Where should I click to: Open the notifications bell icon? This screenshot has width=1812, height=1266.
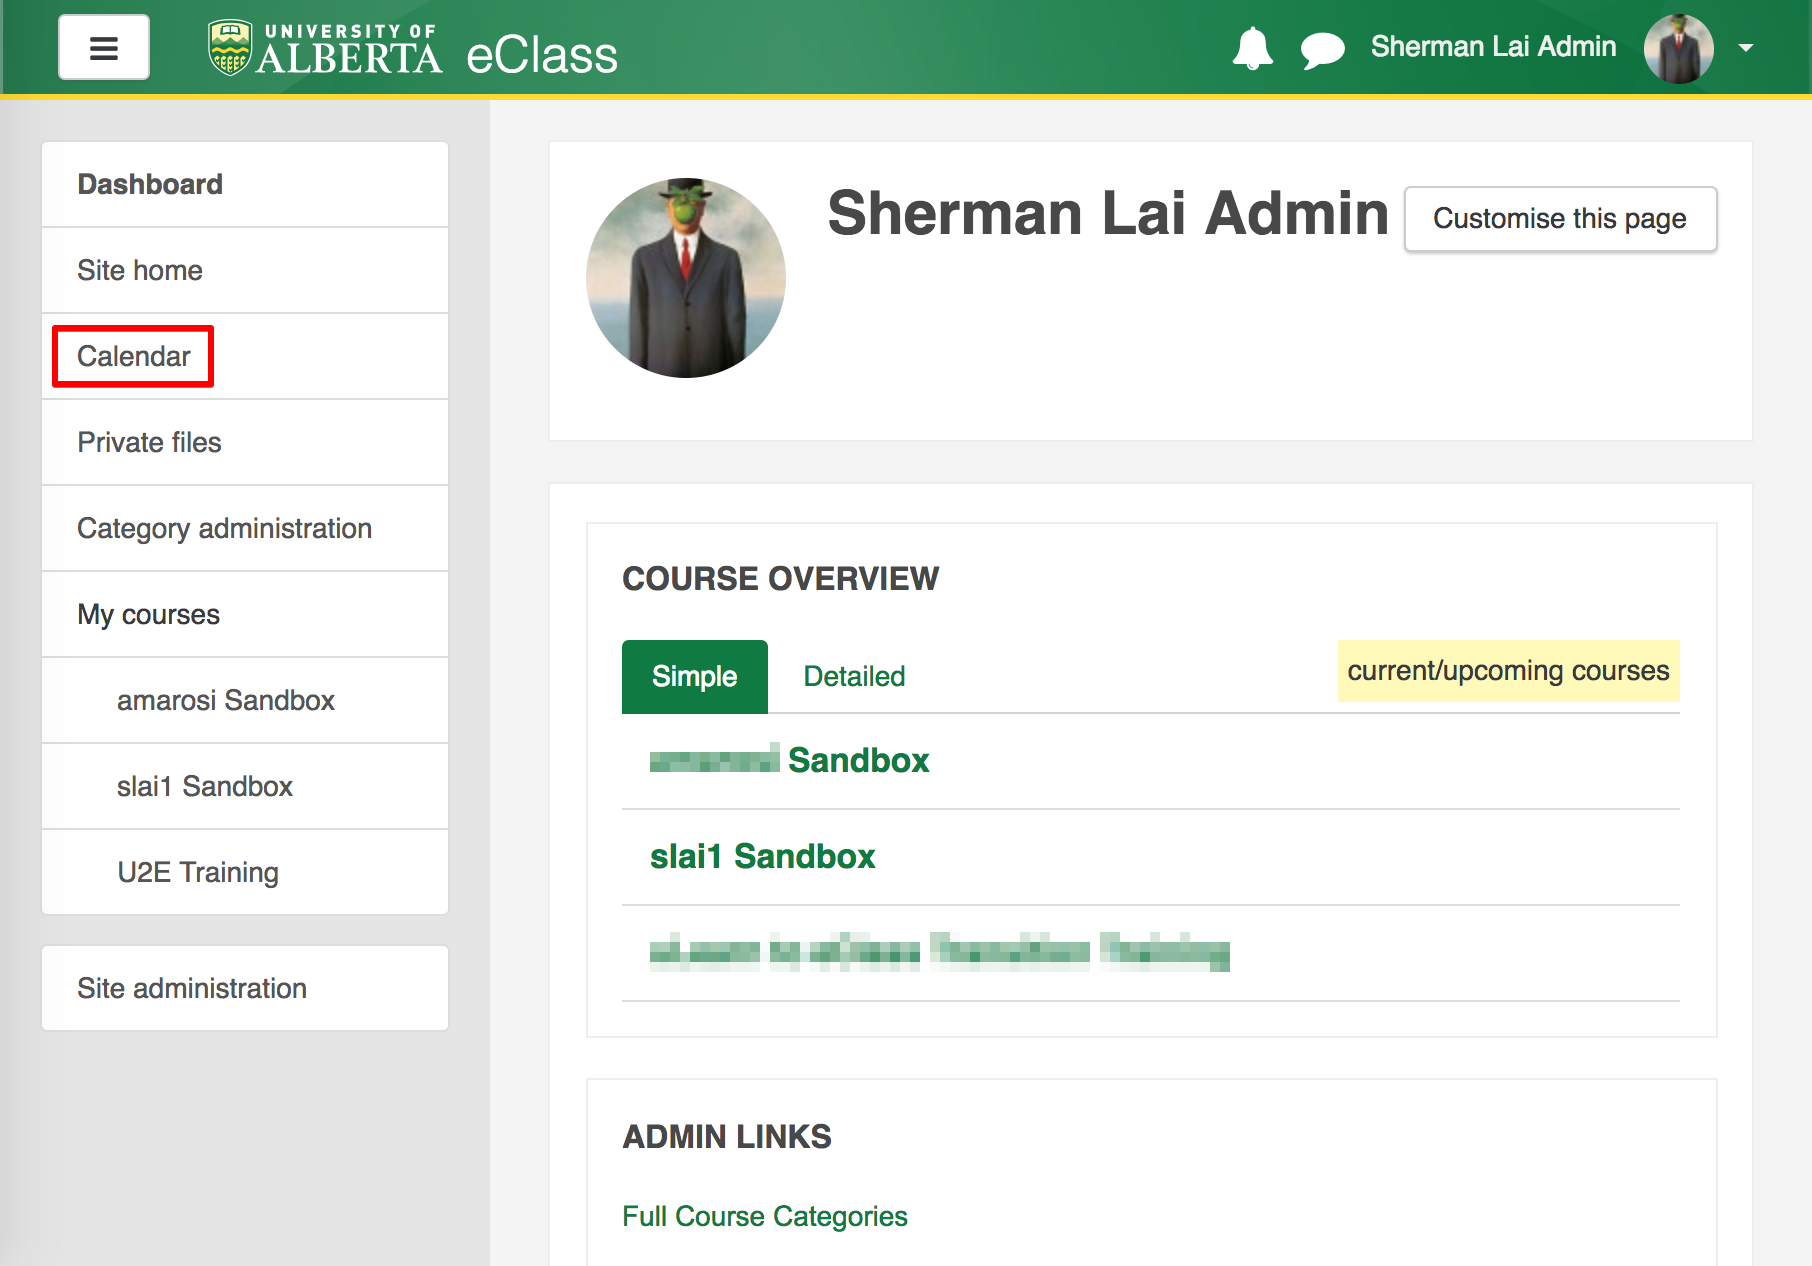[1252, 48]
